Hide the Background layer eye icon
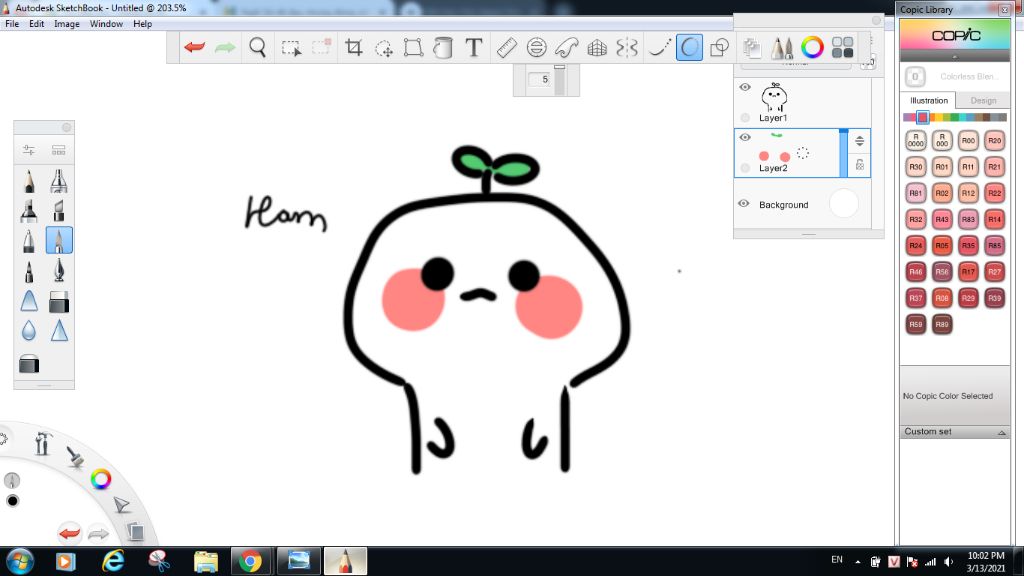The image size is (1024, 576). pyautogui.click(x=744, y=204)
